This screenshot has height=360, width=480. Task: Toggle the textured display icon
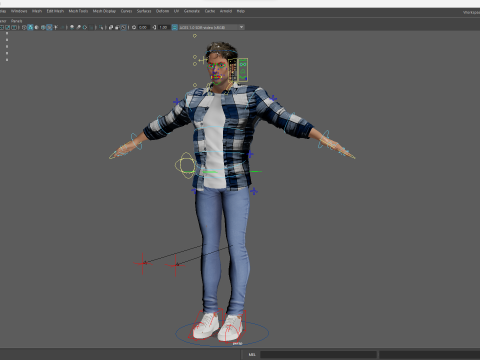[49, 27]
